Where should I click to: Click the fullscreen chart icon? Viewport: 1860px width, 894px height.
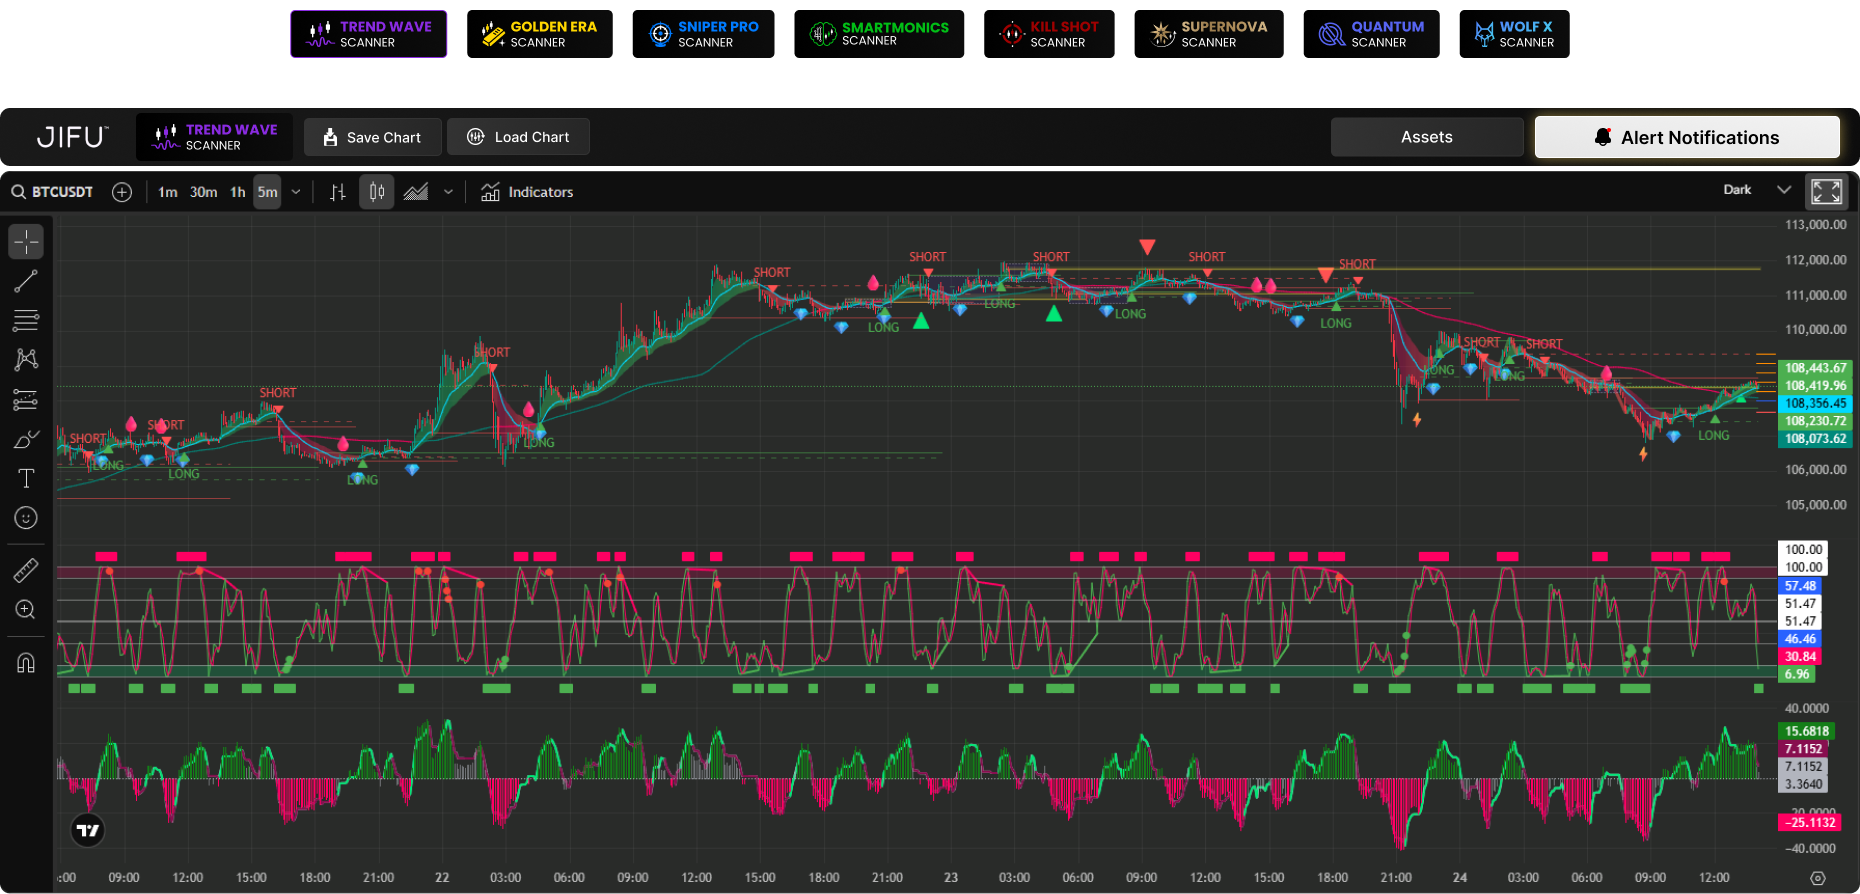(x=1826, y=191)
